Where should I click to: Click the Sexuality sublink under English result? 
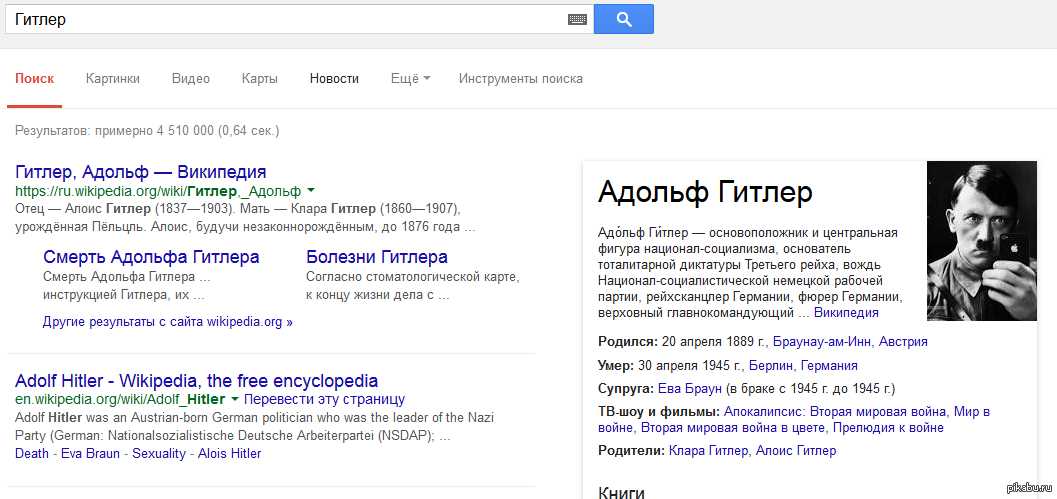click(158, 454)
